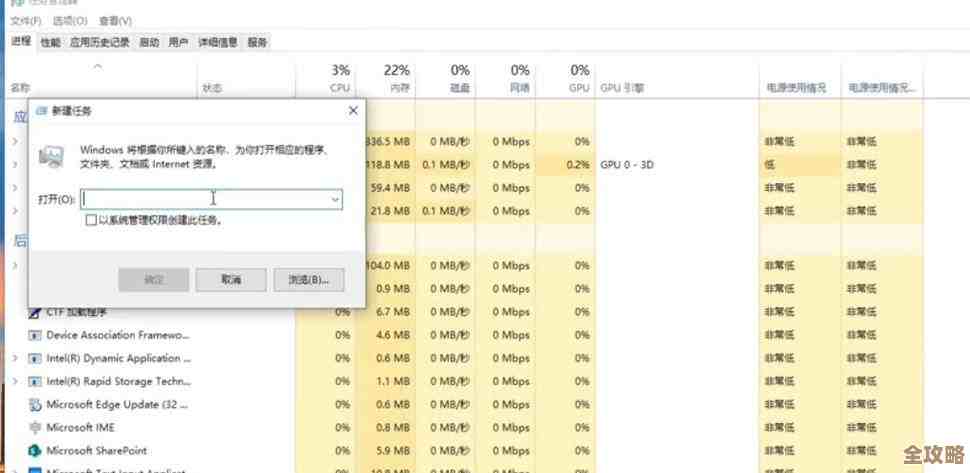Switch to the 进程 tab

coord(21,42)
